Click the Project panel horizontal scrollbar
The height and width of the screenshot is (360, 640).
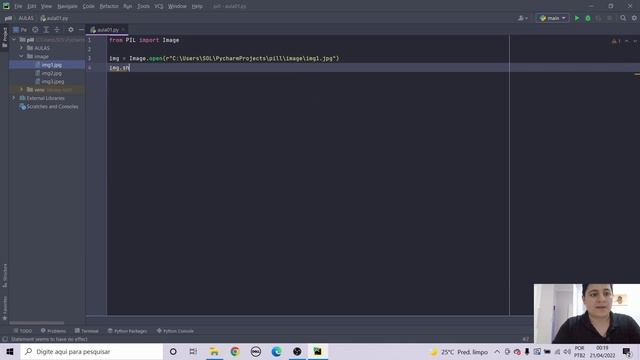[x=37, y=323]
